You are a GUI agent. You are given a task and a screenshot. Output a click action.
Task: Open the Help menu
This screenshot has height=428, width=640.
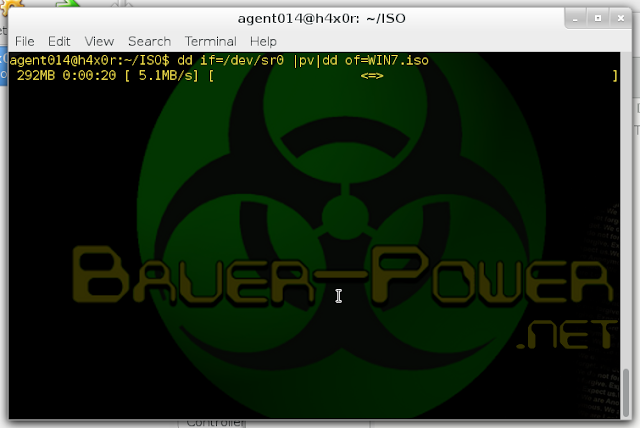click(x=263, y=41)
